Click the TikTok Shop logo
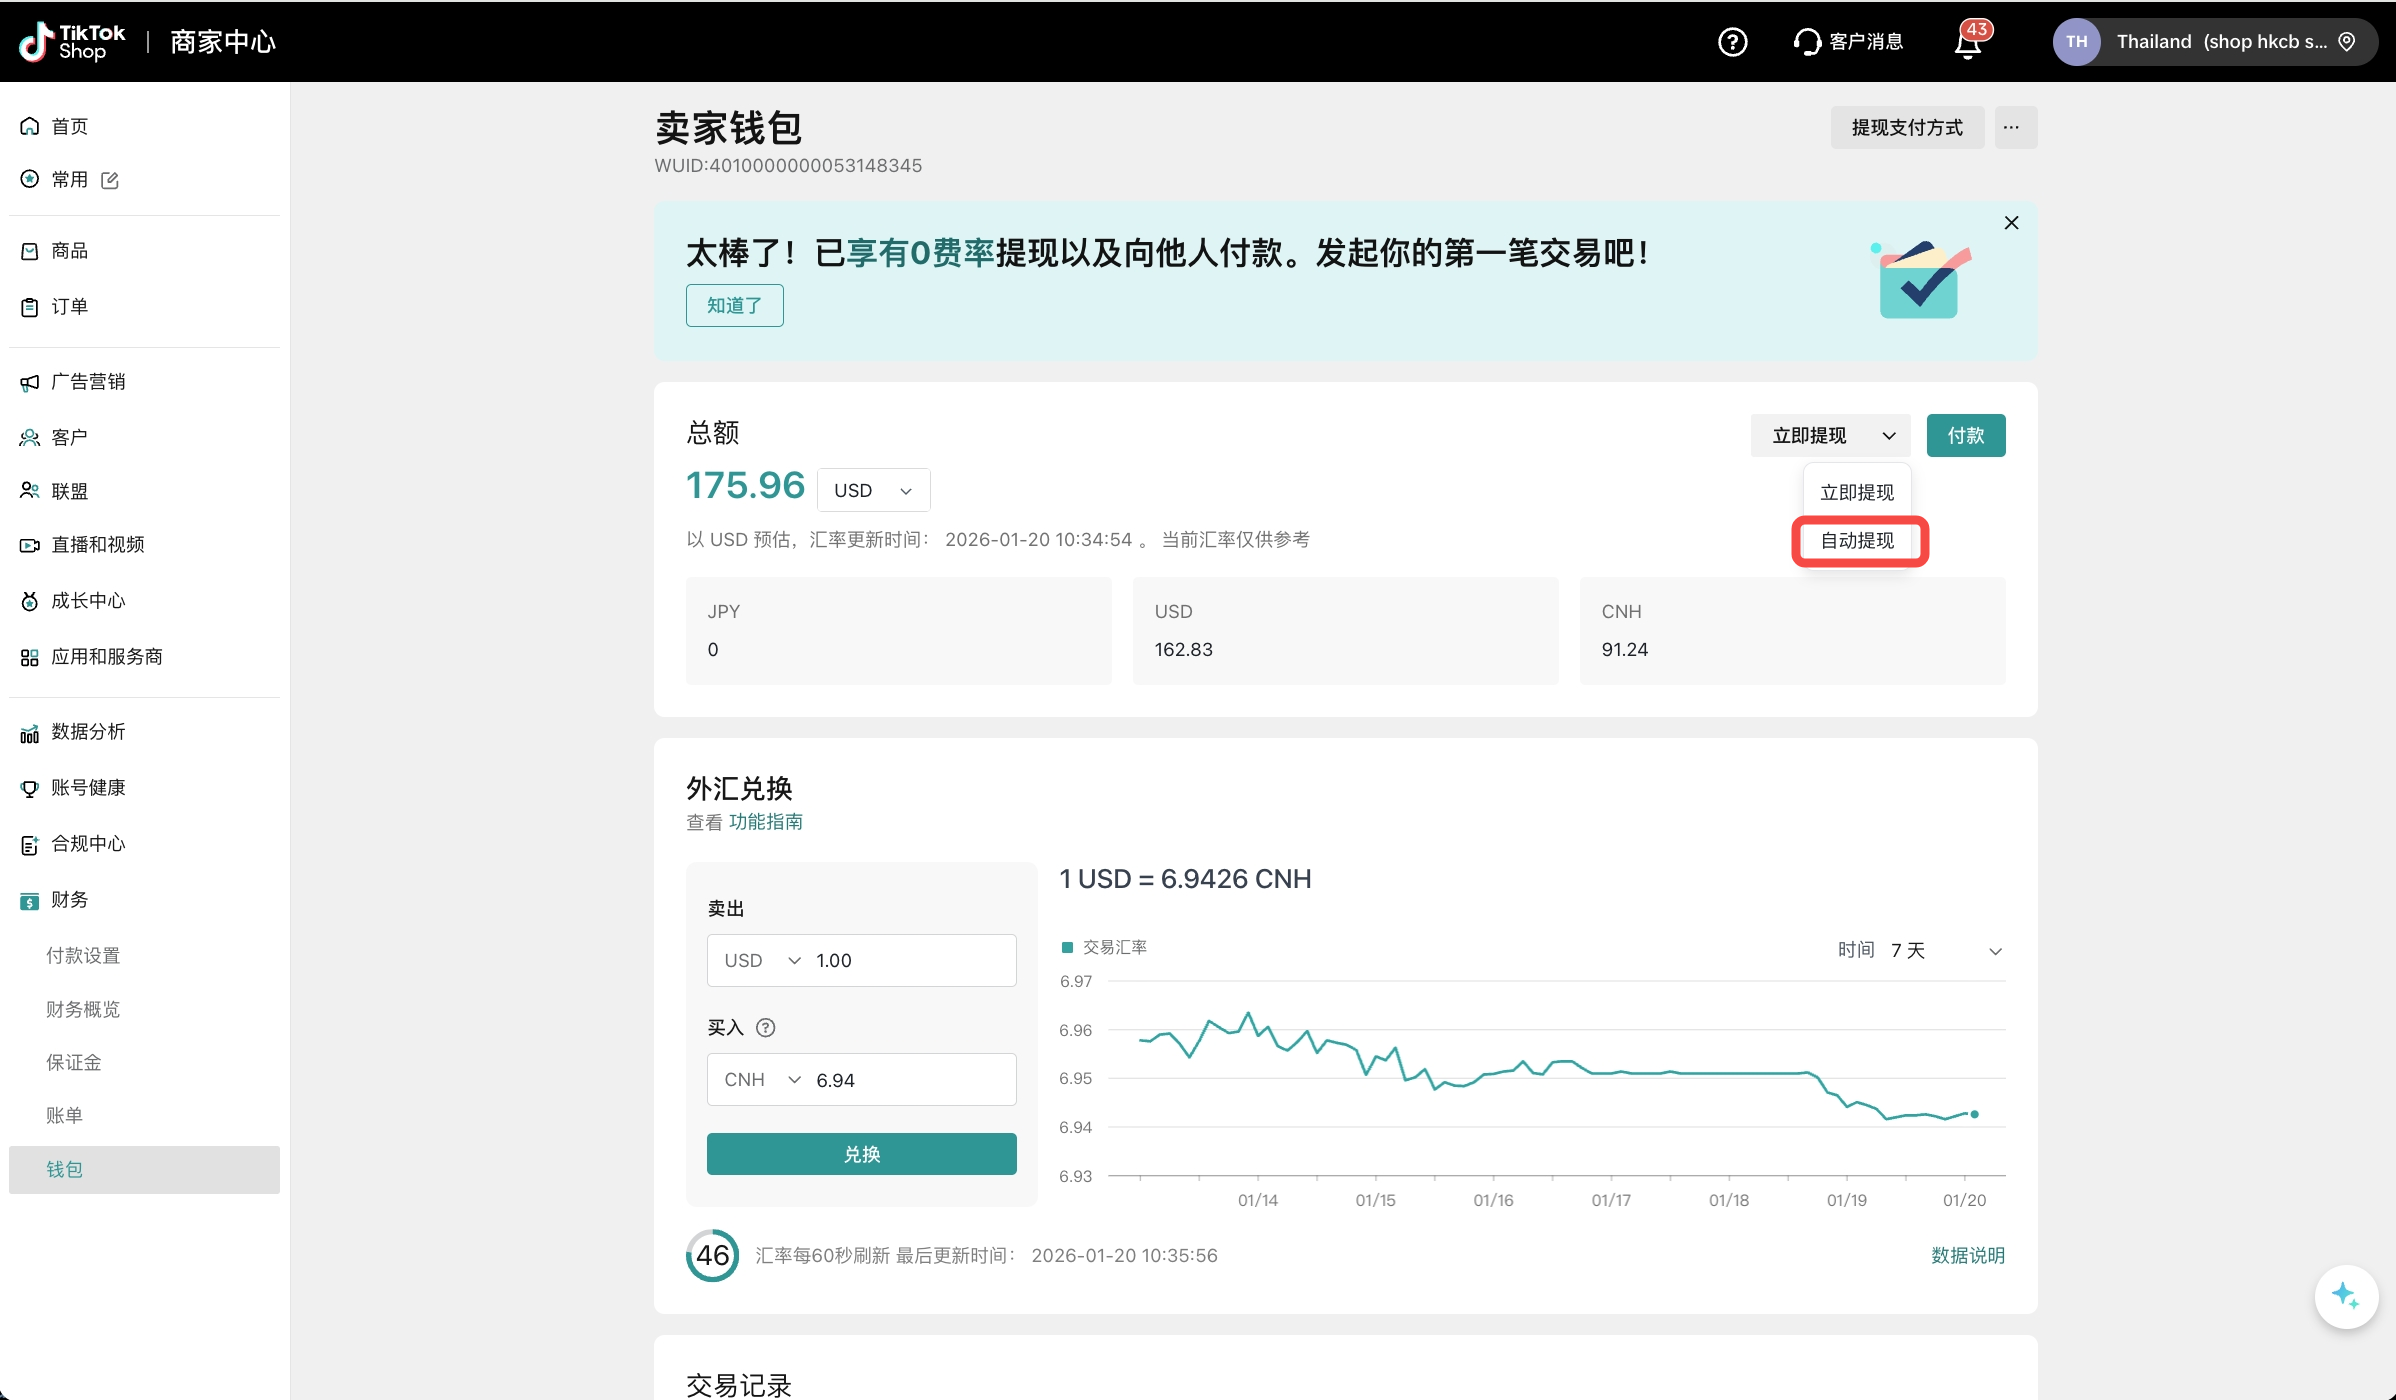This screenshot has width=2396, height=1400. click(x=72, y=42)
